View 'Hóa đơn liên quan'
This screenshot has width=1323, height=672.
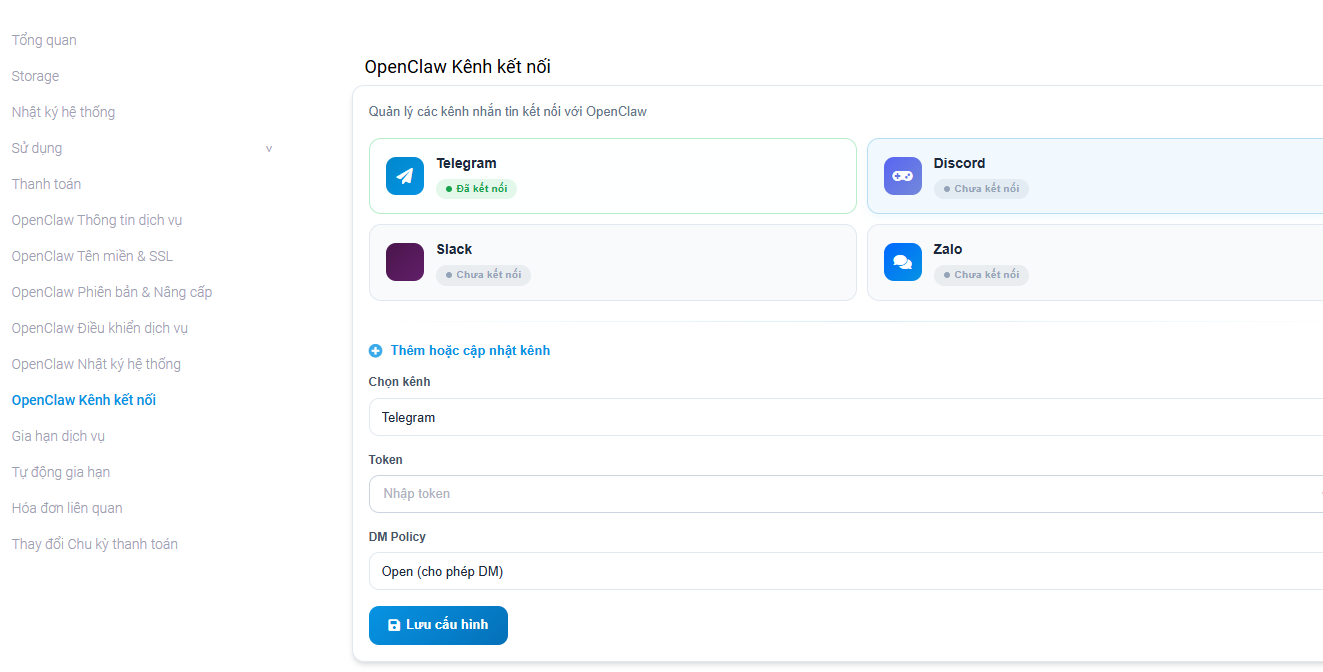pyautogui.click(x=67, y=507)
